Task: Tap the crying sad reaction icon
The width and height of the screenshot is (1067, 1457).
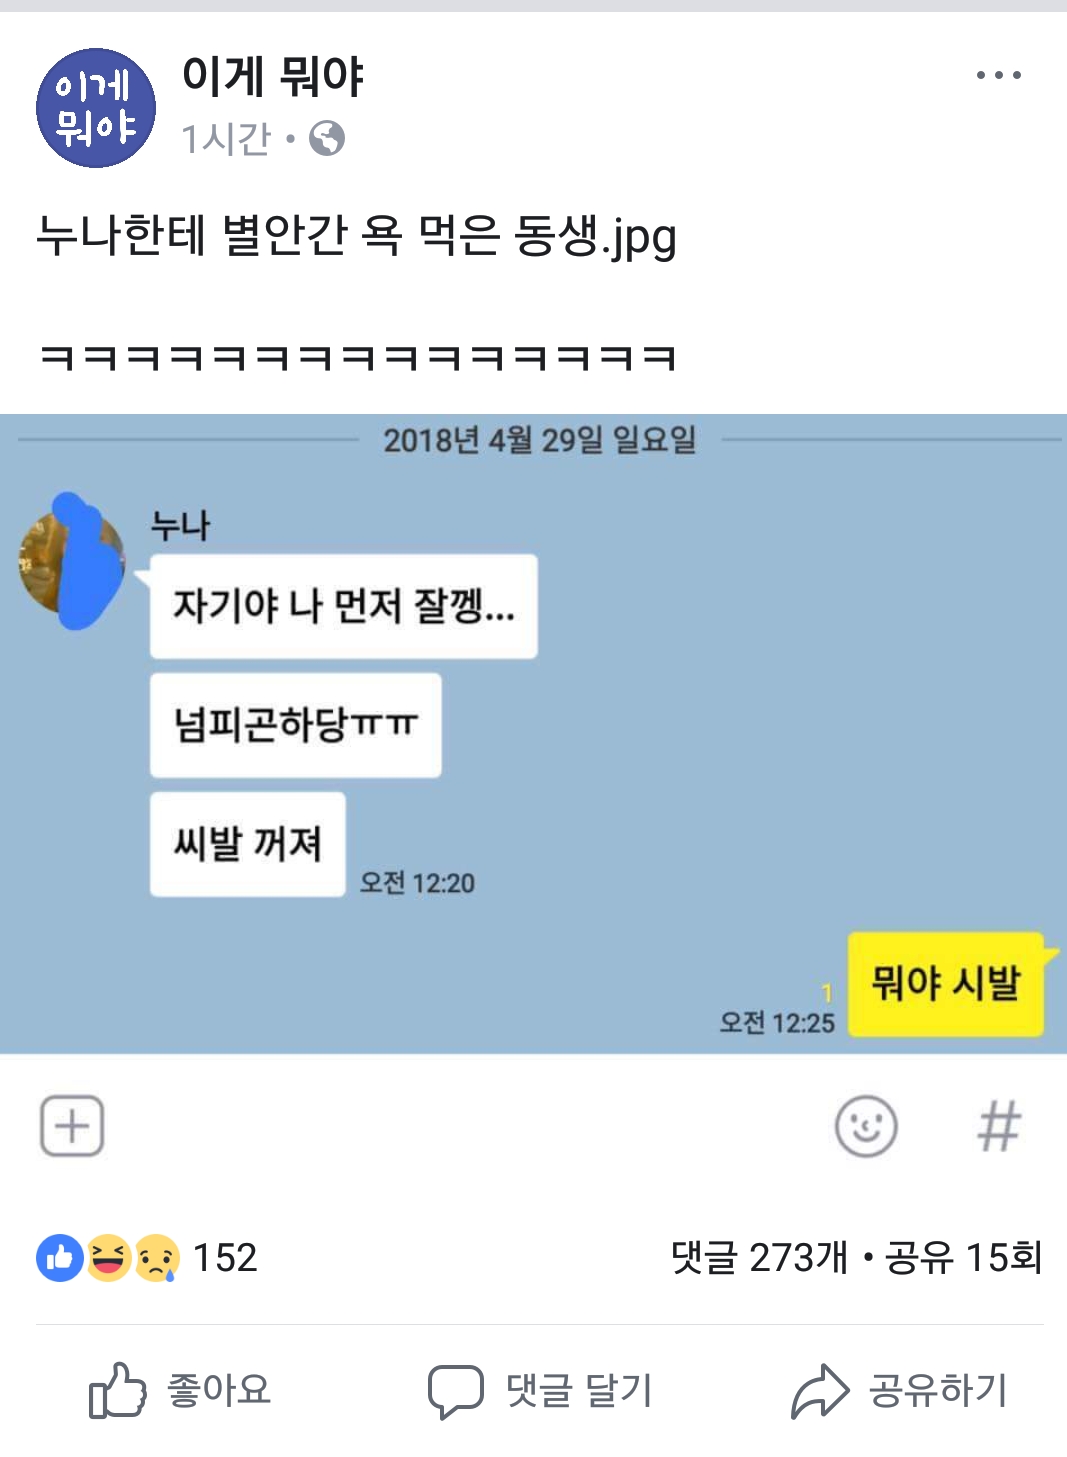Action: click(x=156, y=1258)
